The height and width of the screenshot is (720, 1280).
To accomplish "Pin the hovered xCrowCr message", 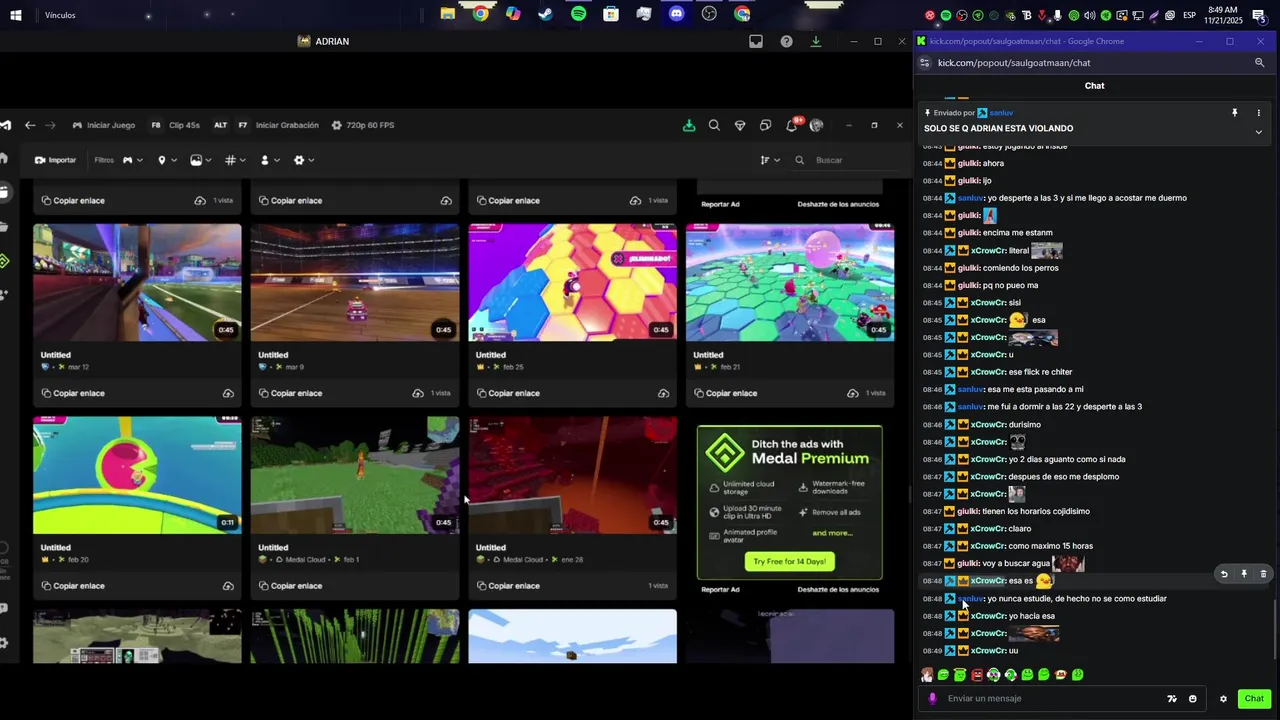I will [x=1244, y=574].
